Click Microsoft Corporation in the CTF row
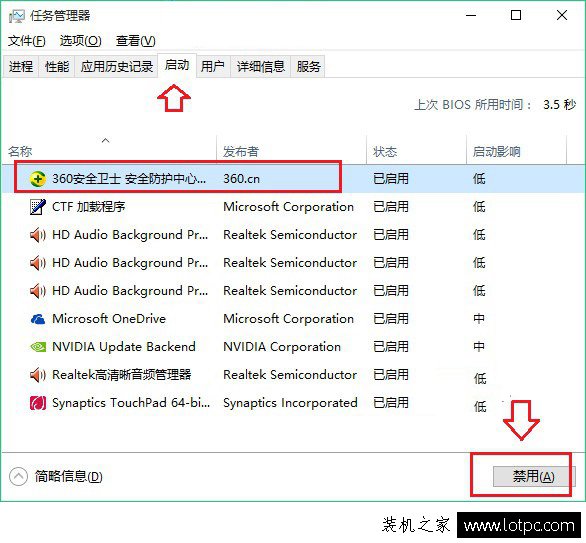 tap(288, 207)
